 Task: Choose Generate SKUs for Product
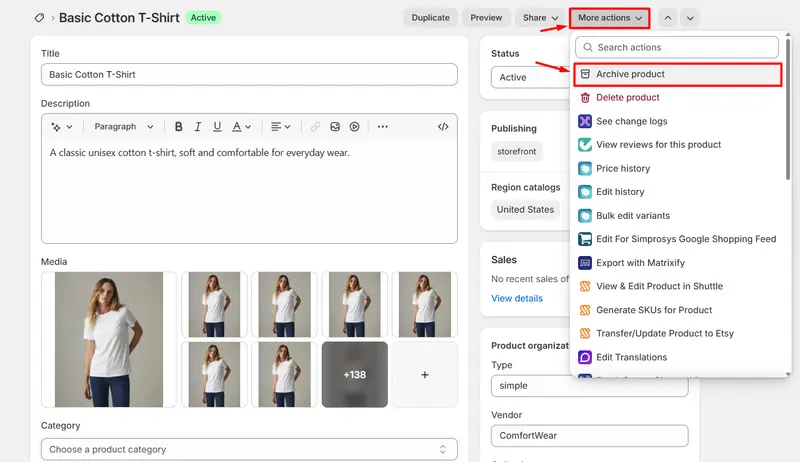coord(678,310)
